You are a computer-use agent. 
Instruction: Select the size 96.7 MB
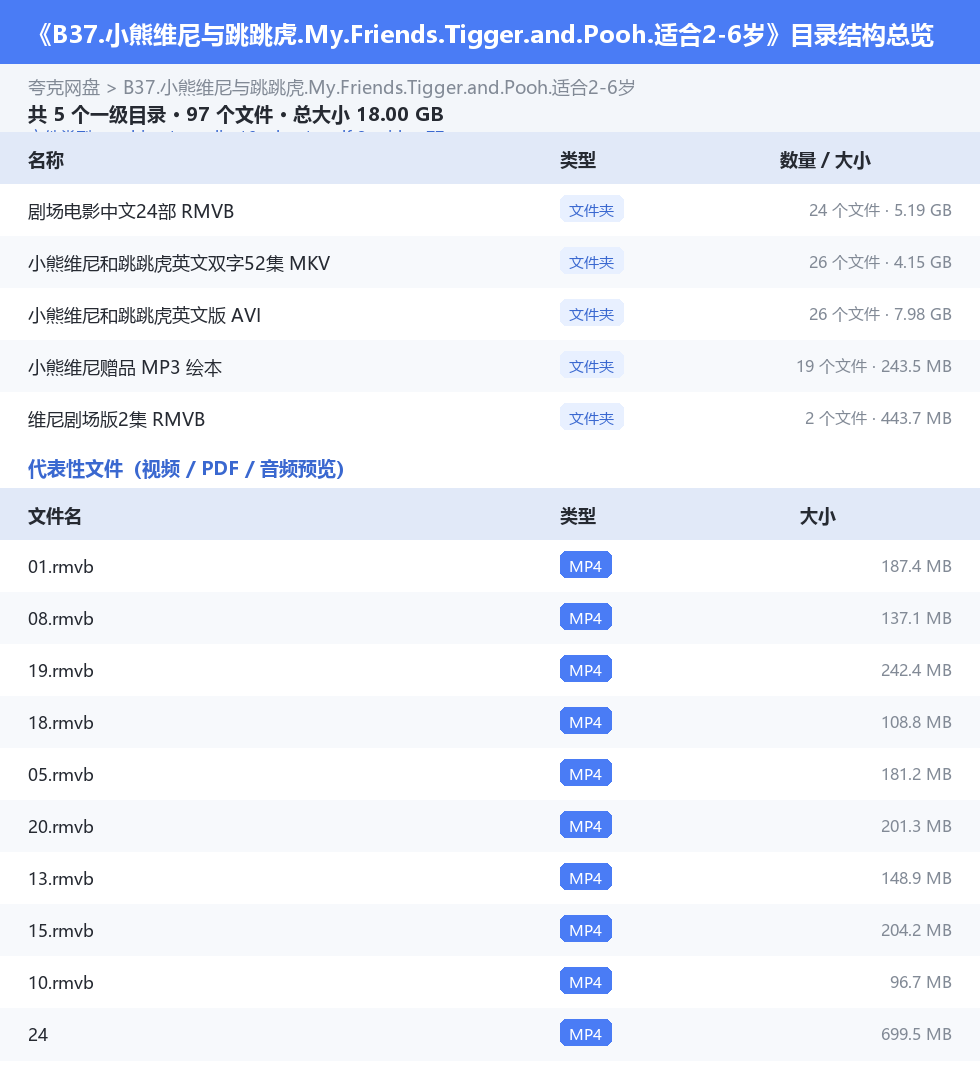921,982
